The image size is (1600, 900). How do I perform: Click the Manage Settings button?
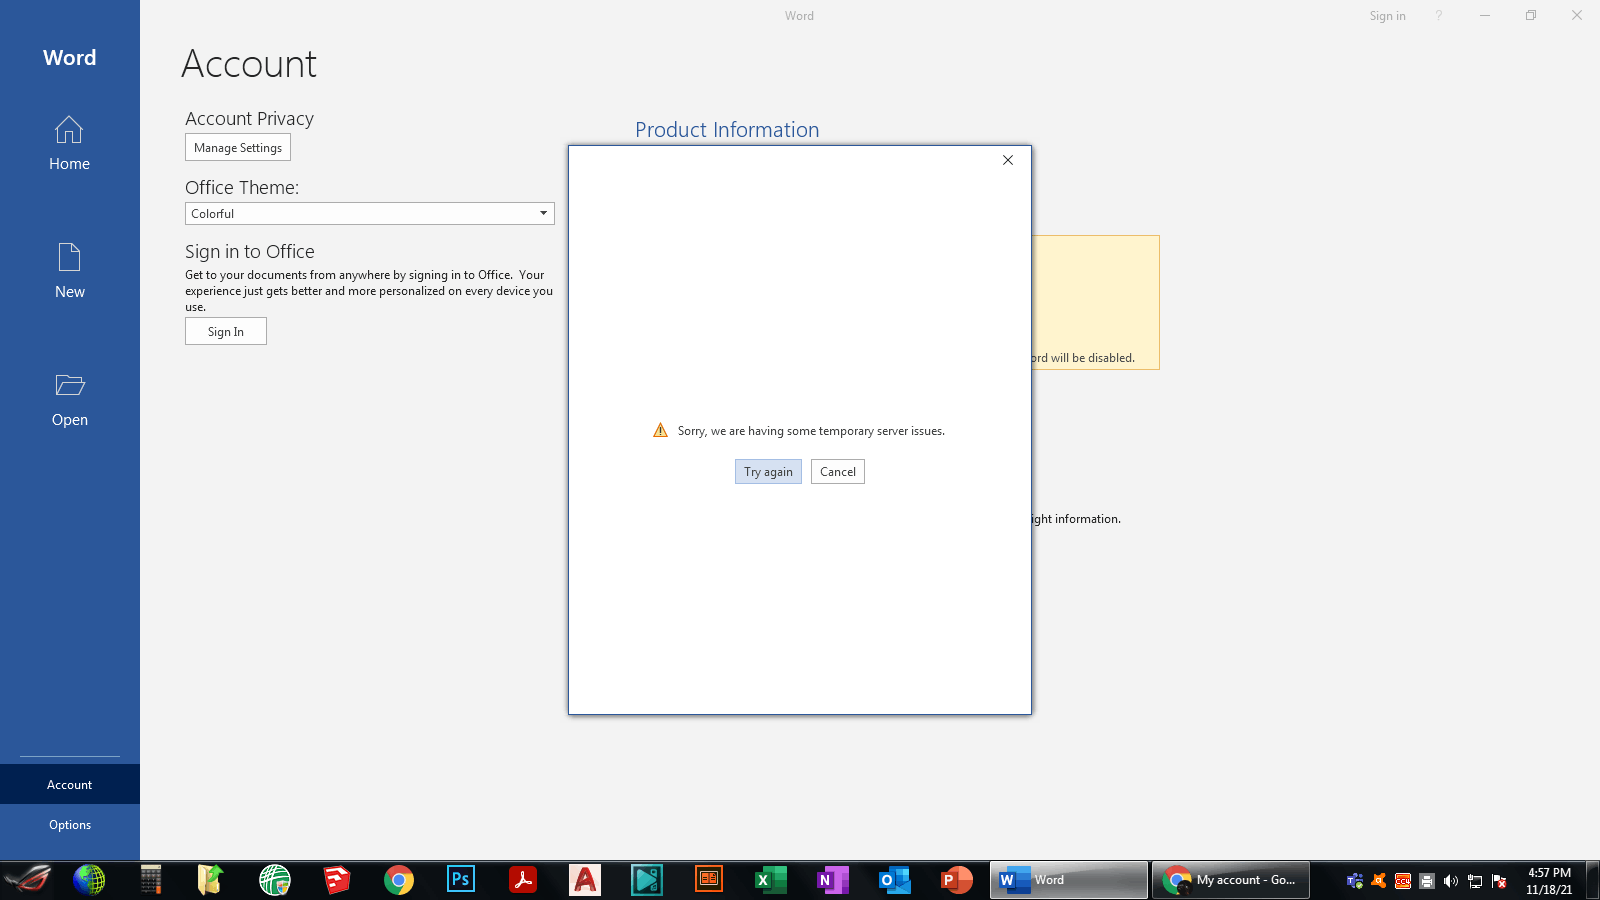coord(238,148)
